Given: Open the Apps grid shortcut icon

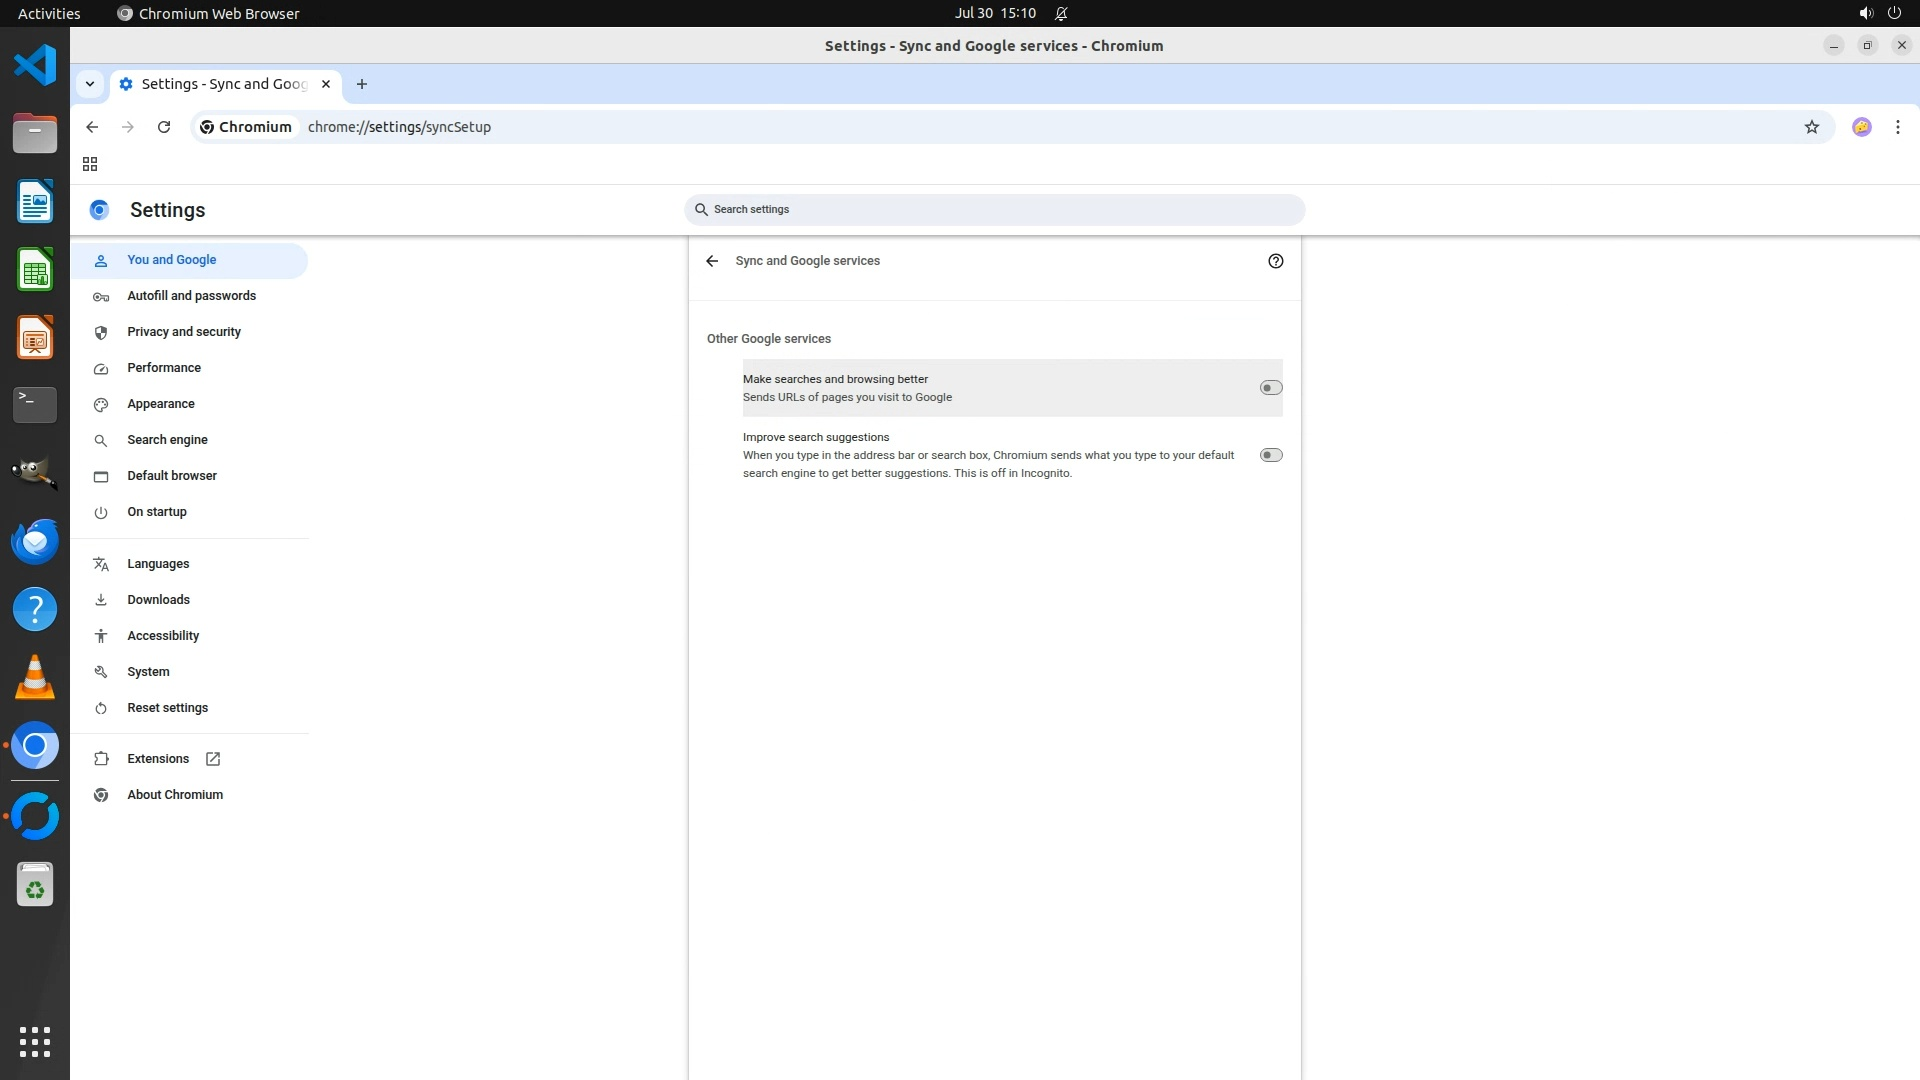Looking at the screenshot, I should coord(90,164).
